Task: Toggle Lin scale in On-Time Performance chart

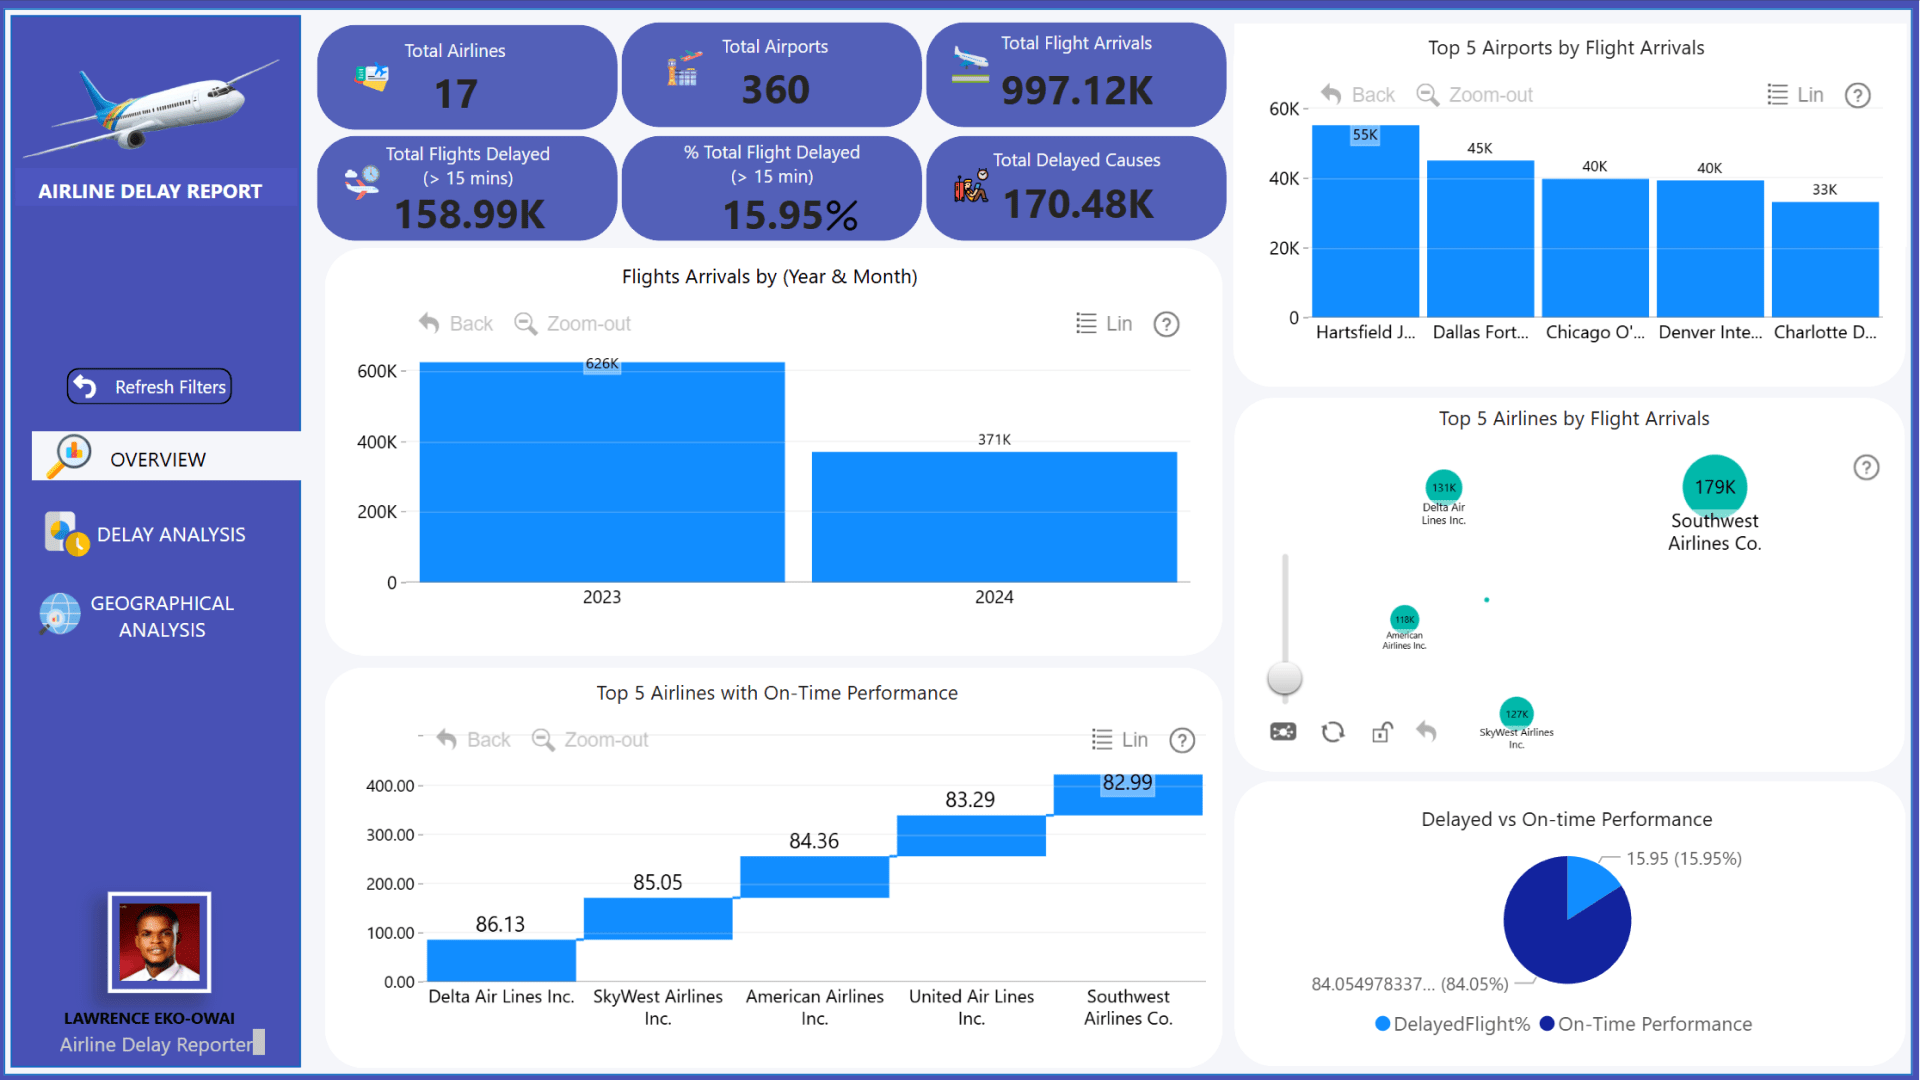Action: tap(1120, 740)
